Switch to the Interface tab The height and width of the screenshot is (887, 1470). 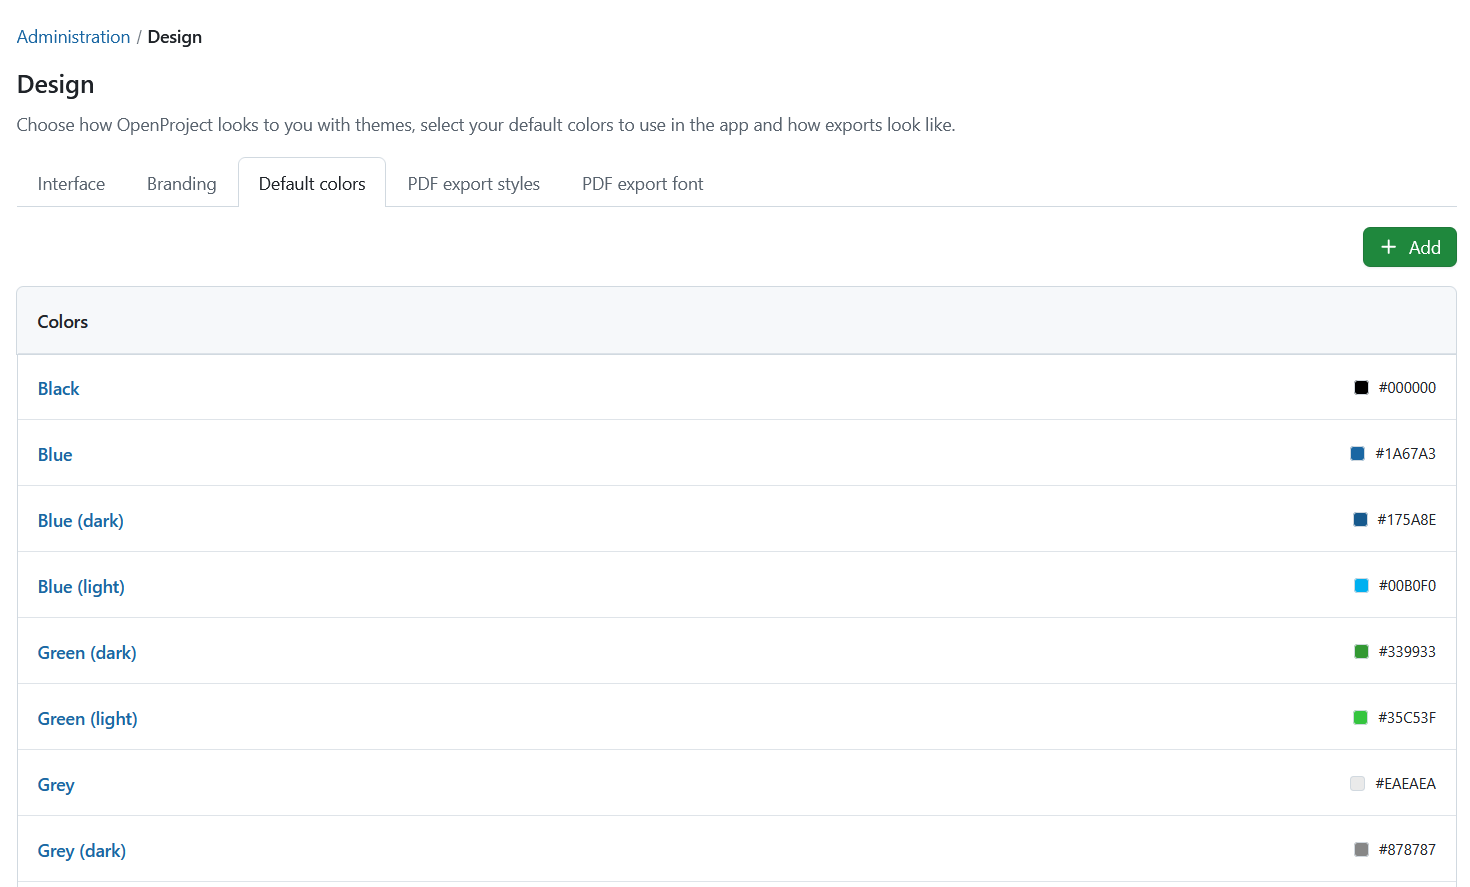click(x=71, y=184)
